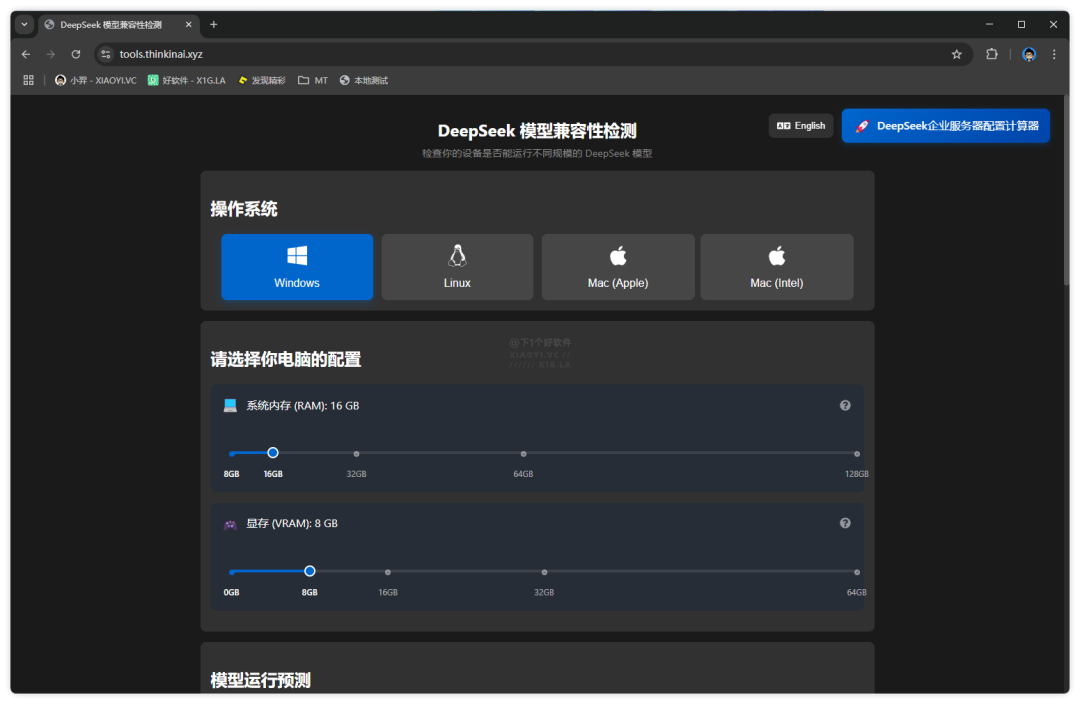Go forward in browser history
1080x704 pixels.
coord(51,54)
